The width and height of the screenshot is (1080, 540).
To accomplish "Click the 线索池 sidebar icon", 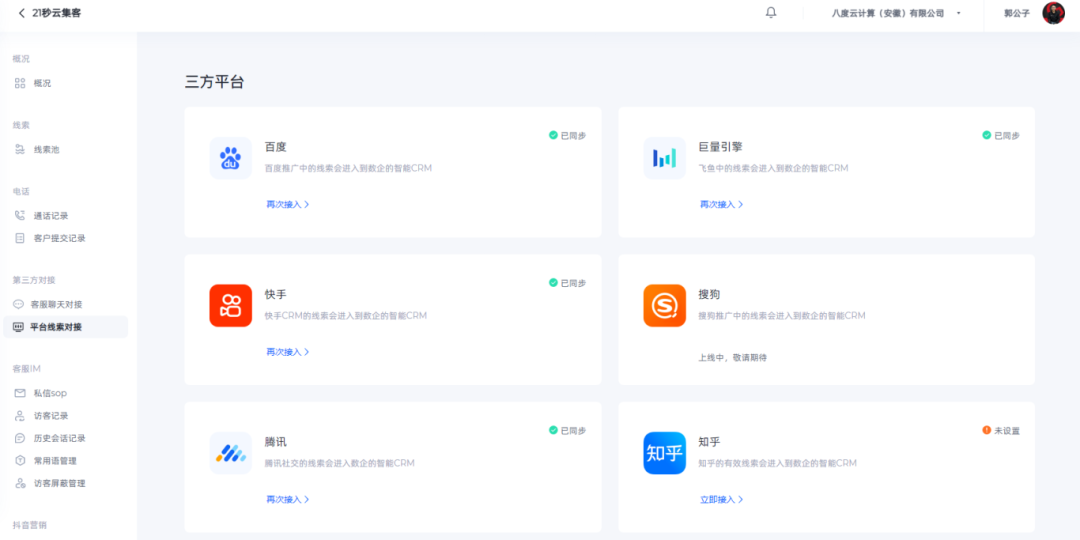I will click(20, 149).
